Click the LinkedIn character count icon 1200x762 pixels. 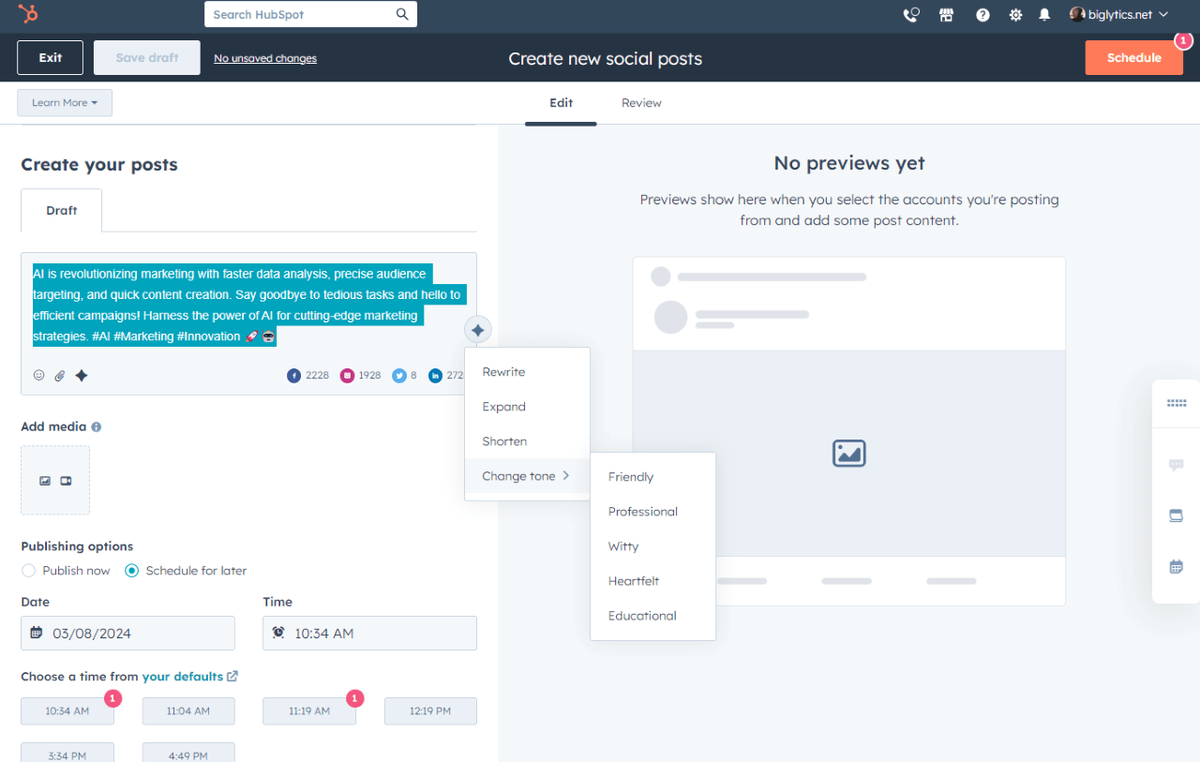coord(435,376)
